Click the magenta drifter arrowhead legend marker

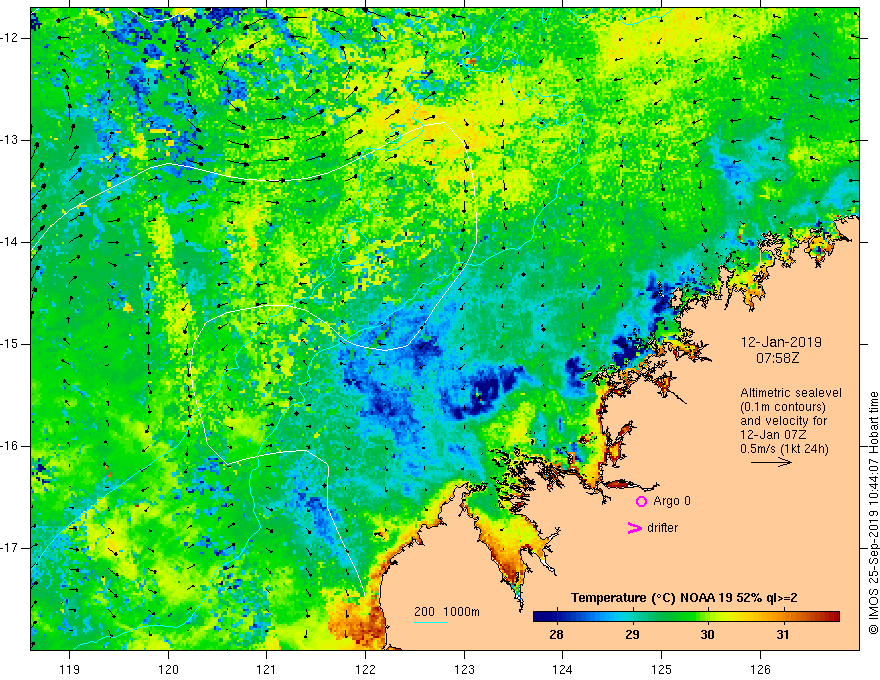tap(634, 528)
